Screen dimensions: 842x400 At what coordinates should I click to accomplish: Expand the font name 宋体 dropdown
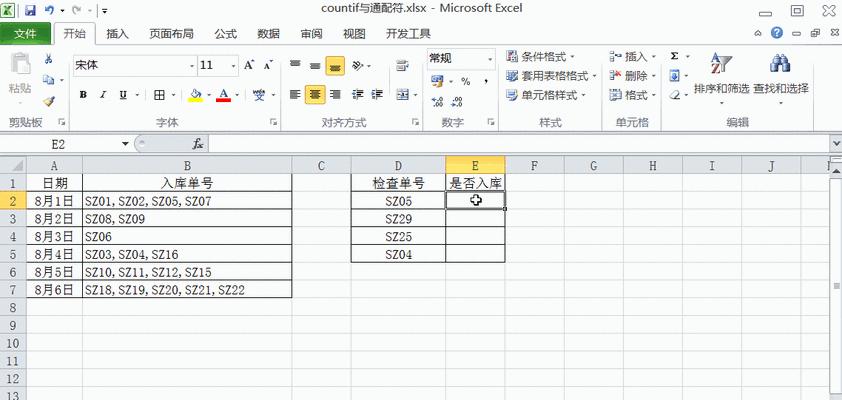pos(192,65)
